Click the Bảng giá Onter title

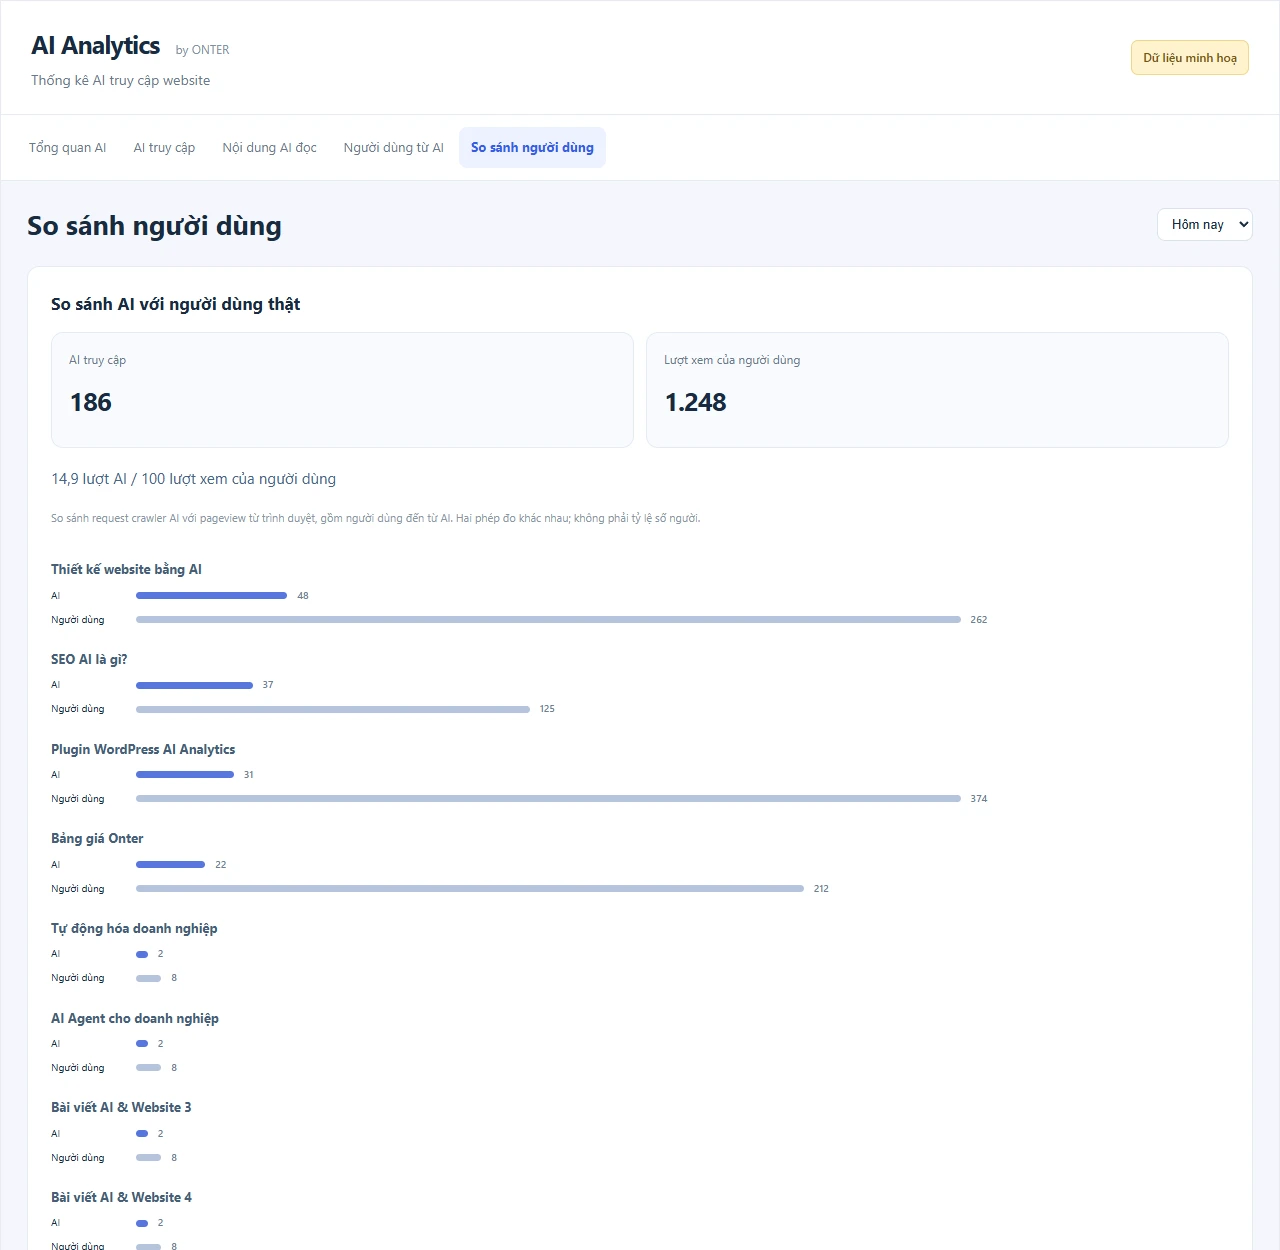[x=97, y=838]
